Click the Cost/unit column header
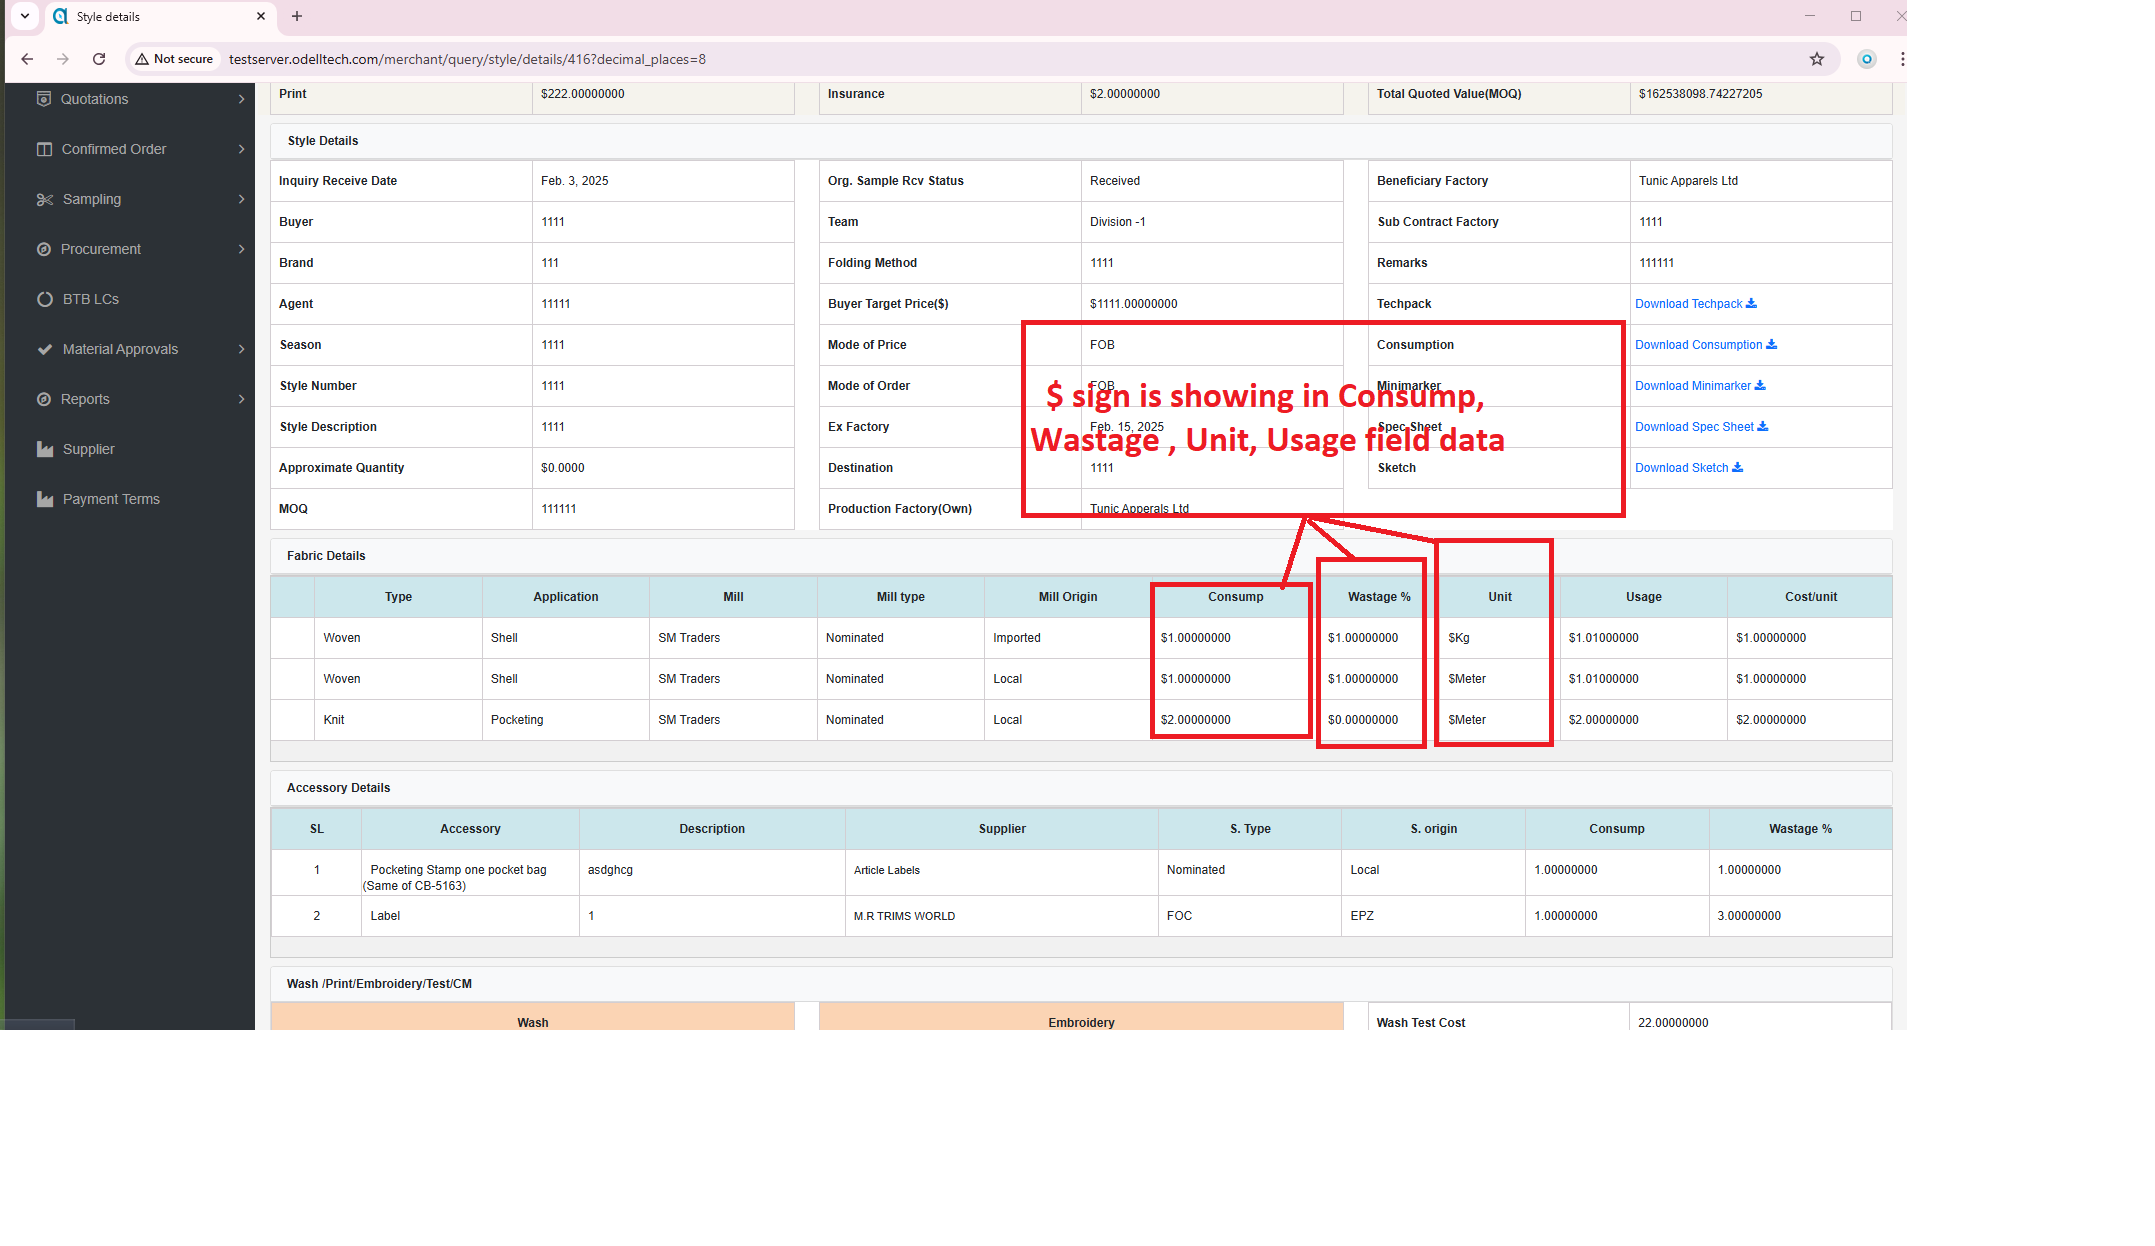This screenshot has width=2155, height=1246. 1810,597
